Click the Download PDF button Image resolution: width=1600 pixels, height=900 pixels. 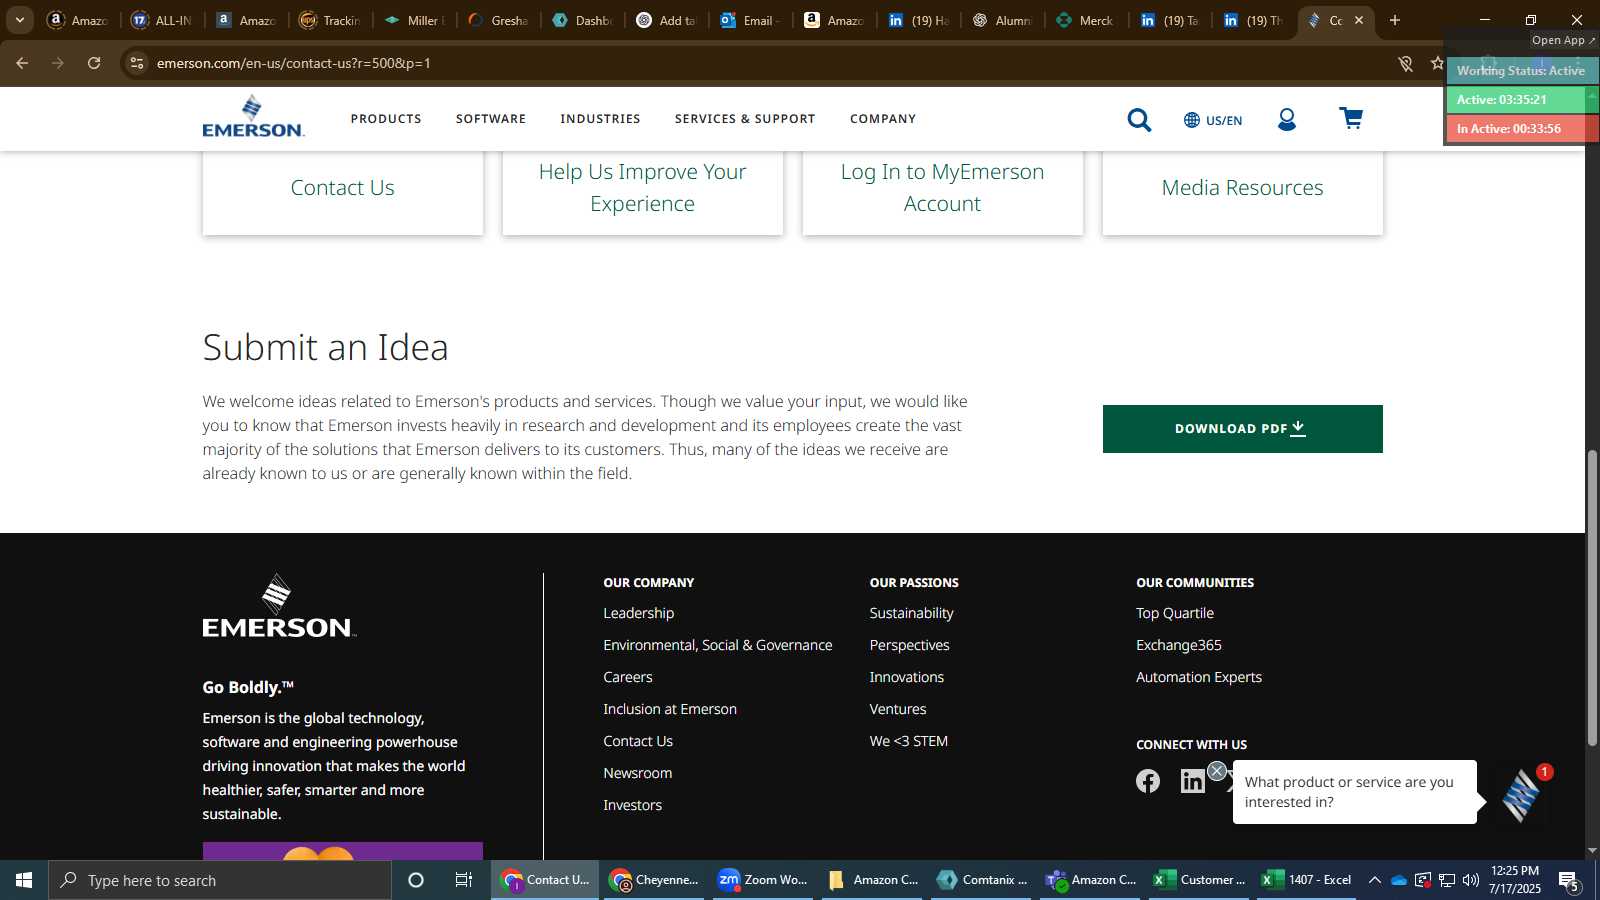pos(1242,429)
